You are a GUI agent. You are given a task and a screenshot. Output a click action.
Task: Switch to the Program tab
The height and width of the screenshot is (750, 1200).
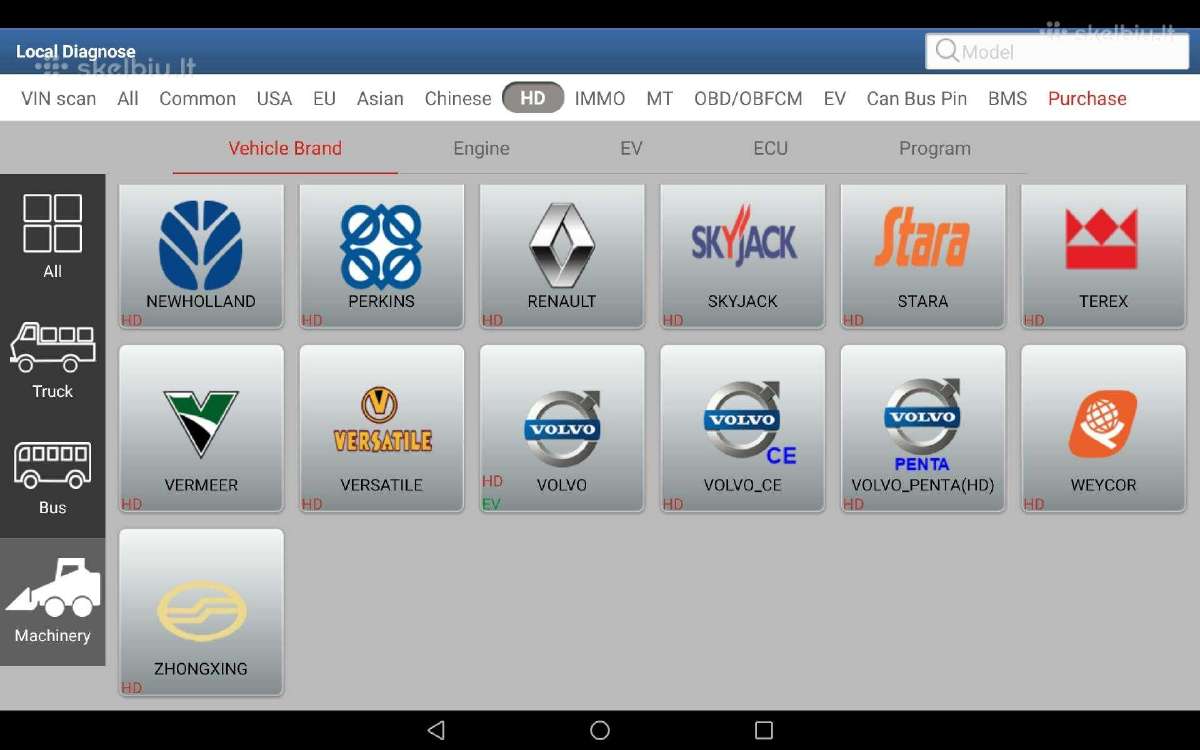click(x=935, y=148)
